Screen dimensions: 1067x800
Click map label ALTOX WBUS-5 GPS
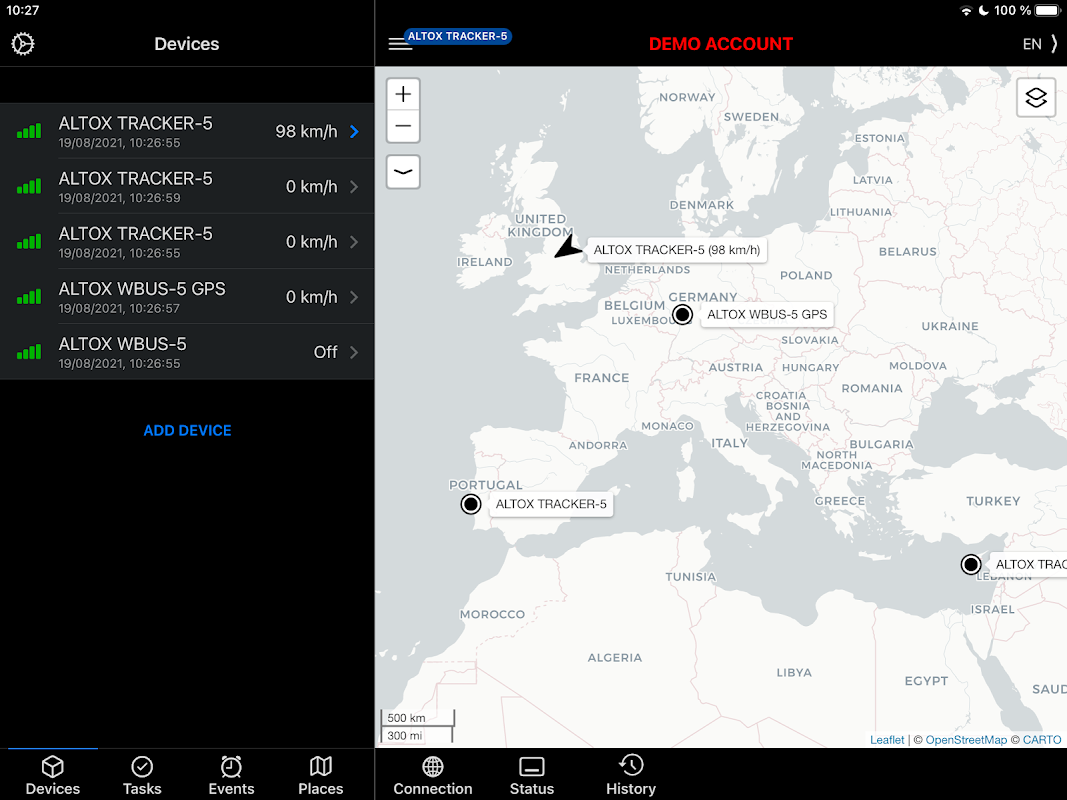767,314
